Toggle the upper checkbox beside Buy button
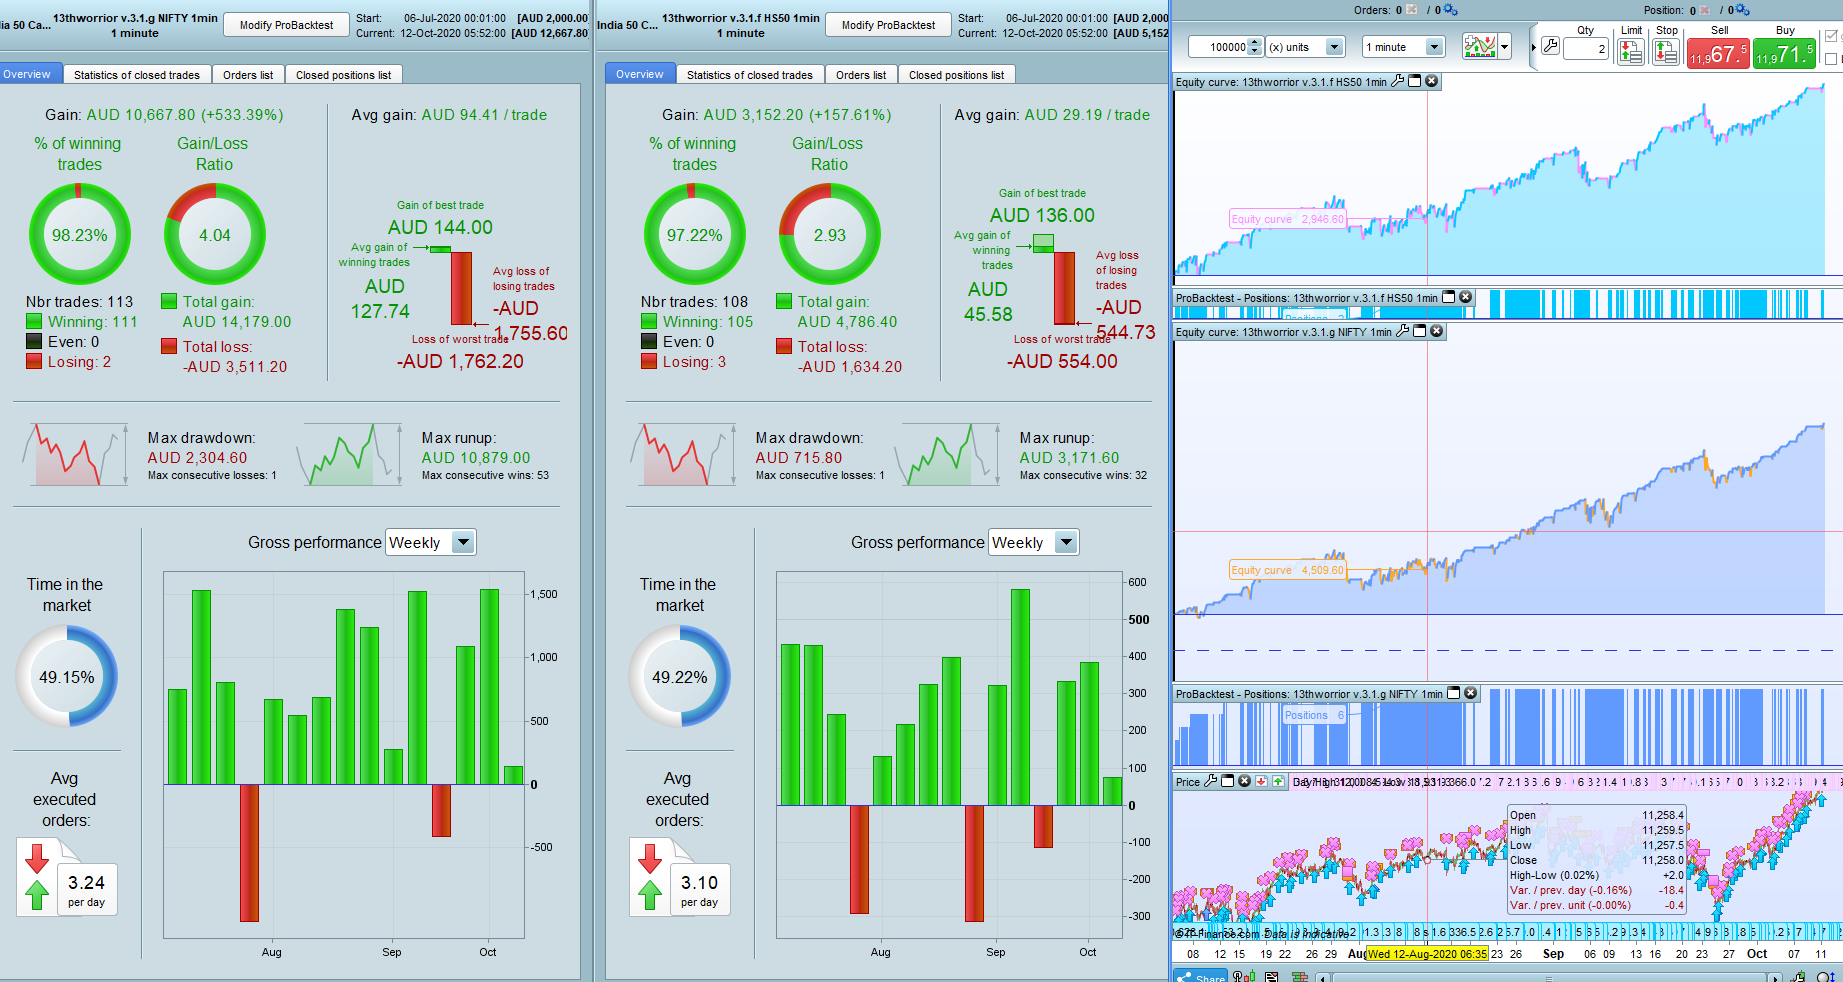This screenshot has height=982, width=1843. coord(1831,36)
